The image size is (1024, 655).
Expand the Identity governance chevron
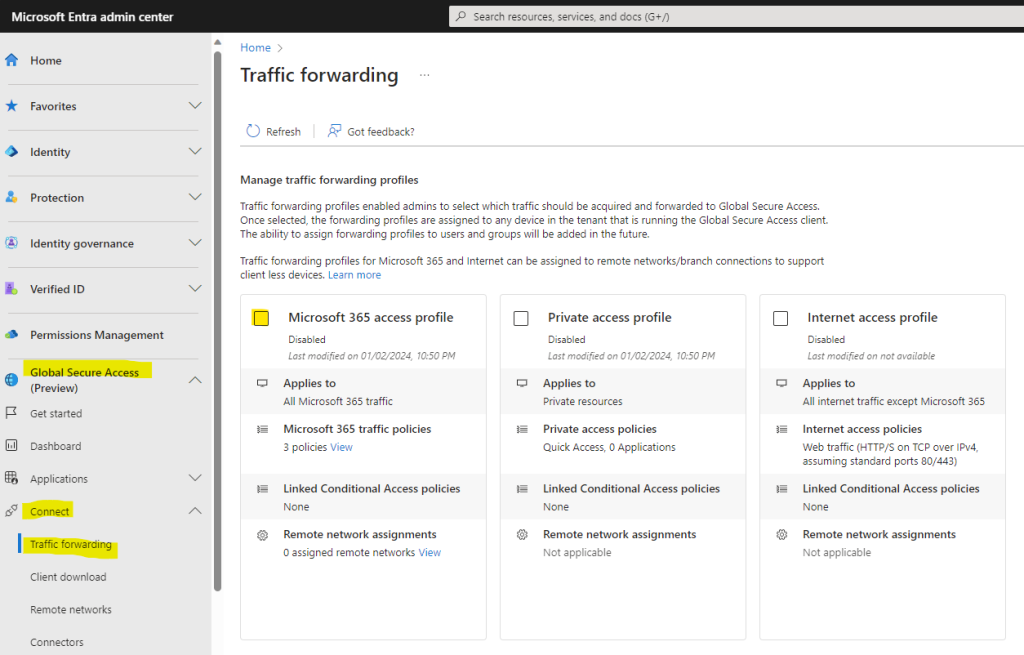195,242
